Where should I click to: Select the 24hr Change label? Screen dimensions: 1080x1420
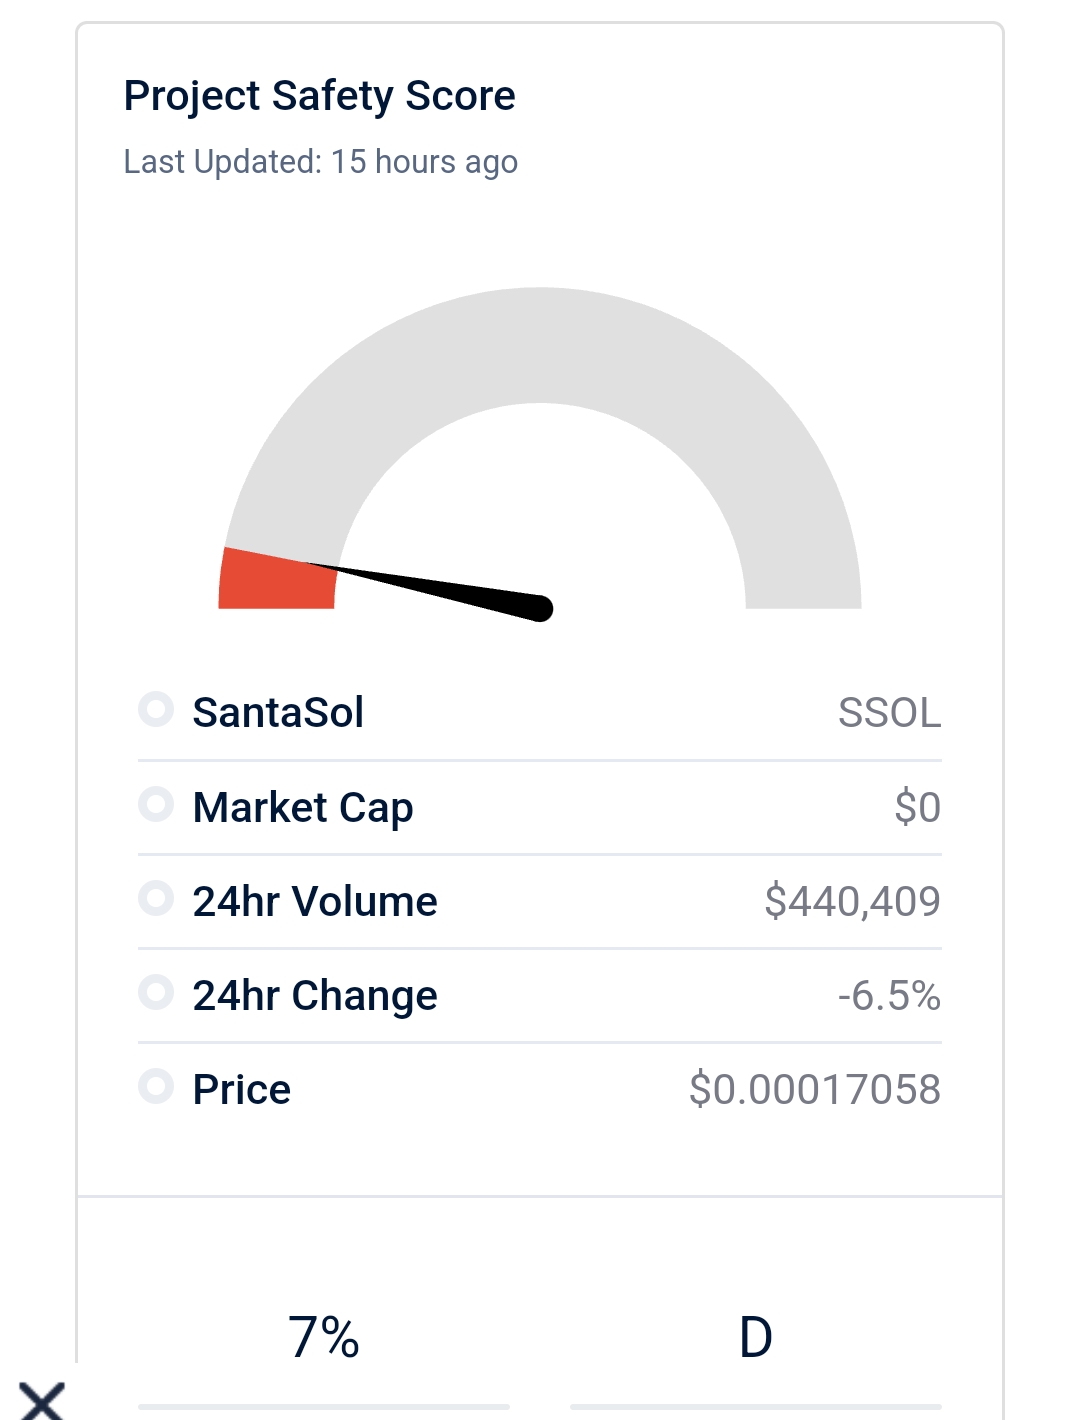pos(315,995)
